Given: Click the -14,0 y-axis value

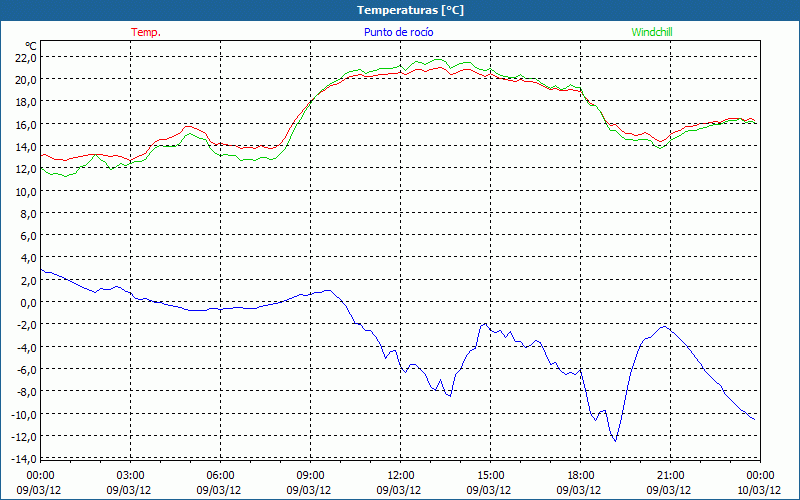Looking at the screenshot, I should pyautogui.click(x=23, y=459).
